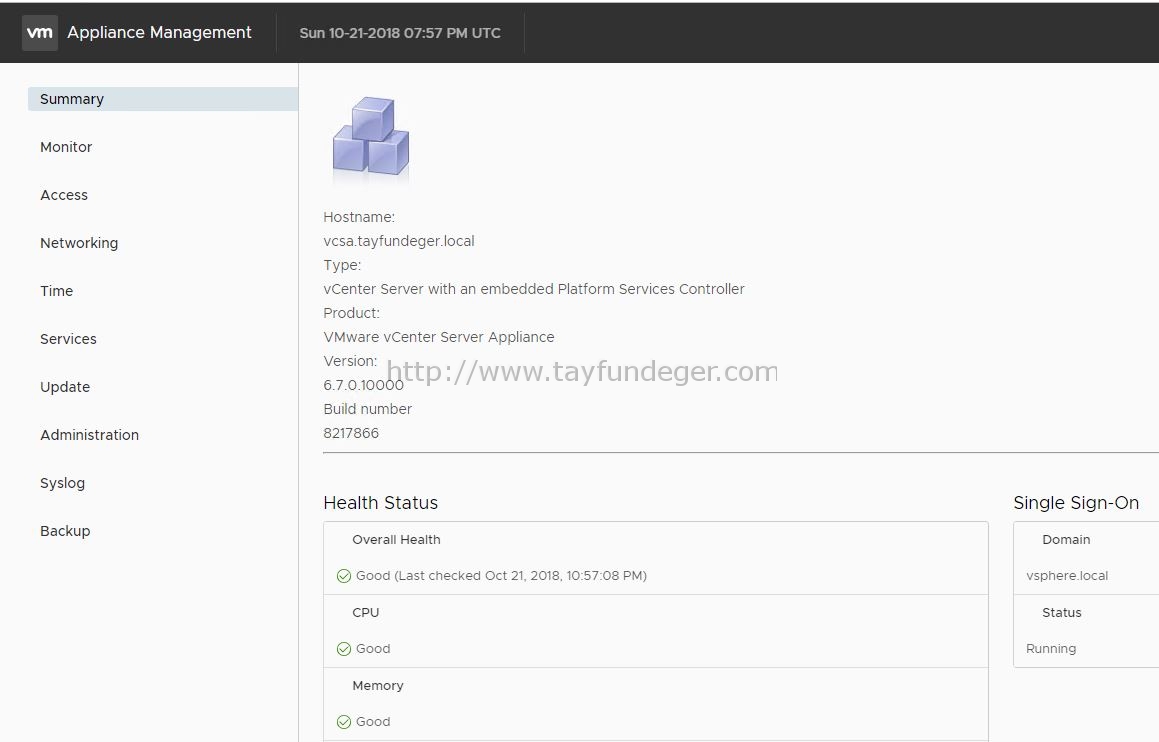Click the VMware vm logo icon
1159x742 pixels.
[40, 33]
